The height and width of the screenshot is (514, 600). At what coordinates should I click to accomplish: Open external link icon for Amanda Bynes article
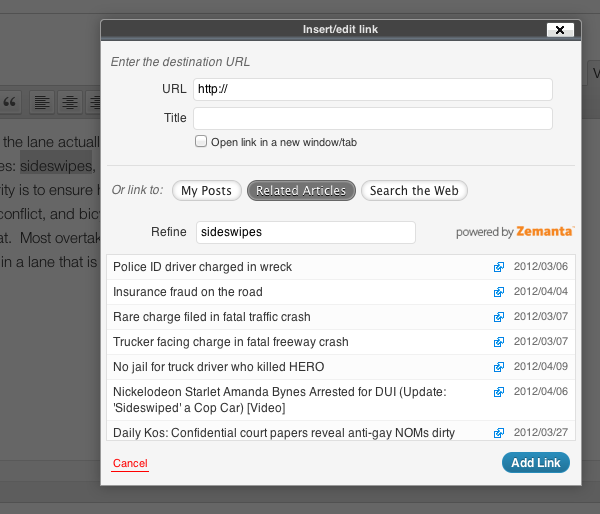click(x=499, y=392)
